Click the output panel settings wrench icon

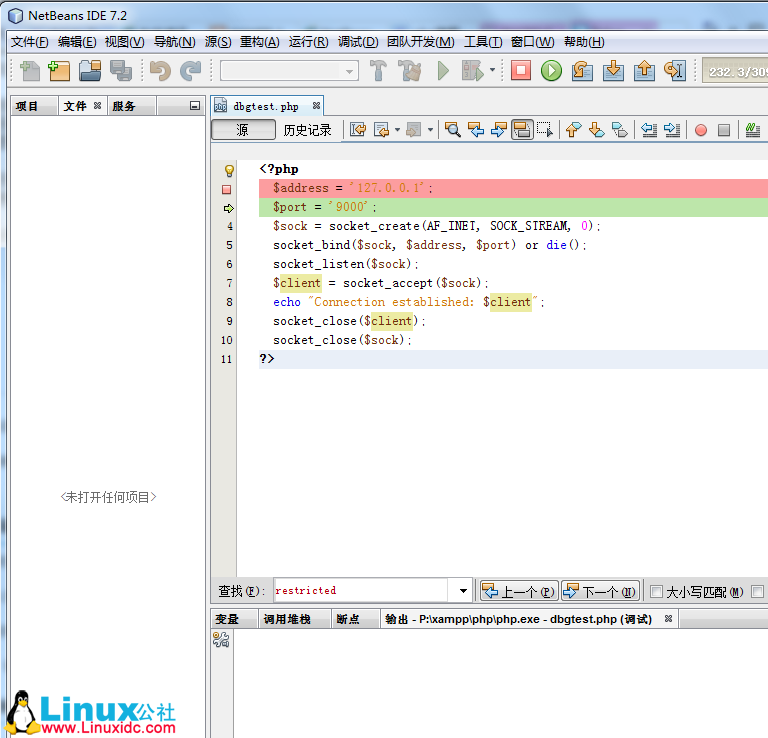tap(221, 640)
